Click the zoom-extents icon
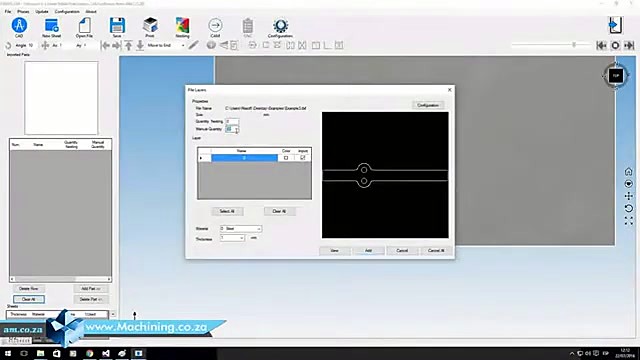Image resolution: width=640 pixels, height=360 pixels. (x=629, y=221)
